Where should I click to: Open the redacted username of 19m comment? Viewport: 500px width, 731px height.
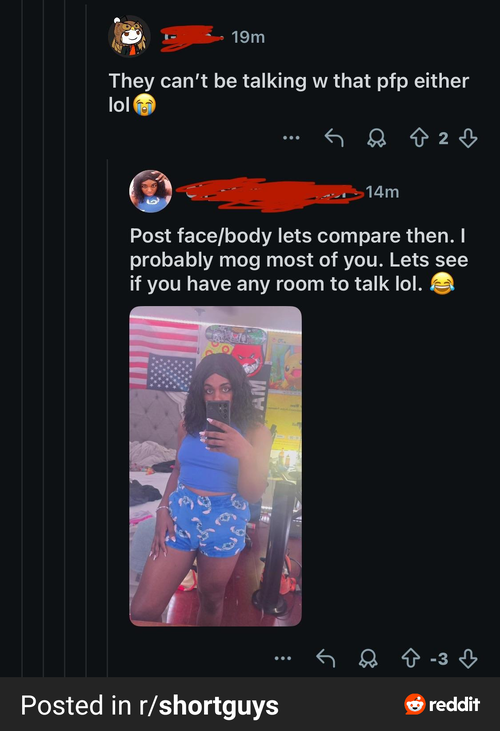coord(192,37)
